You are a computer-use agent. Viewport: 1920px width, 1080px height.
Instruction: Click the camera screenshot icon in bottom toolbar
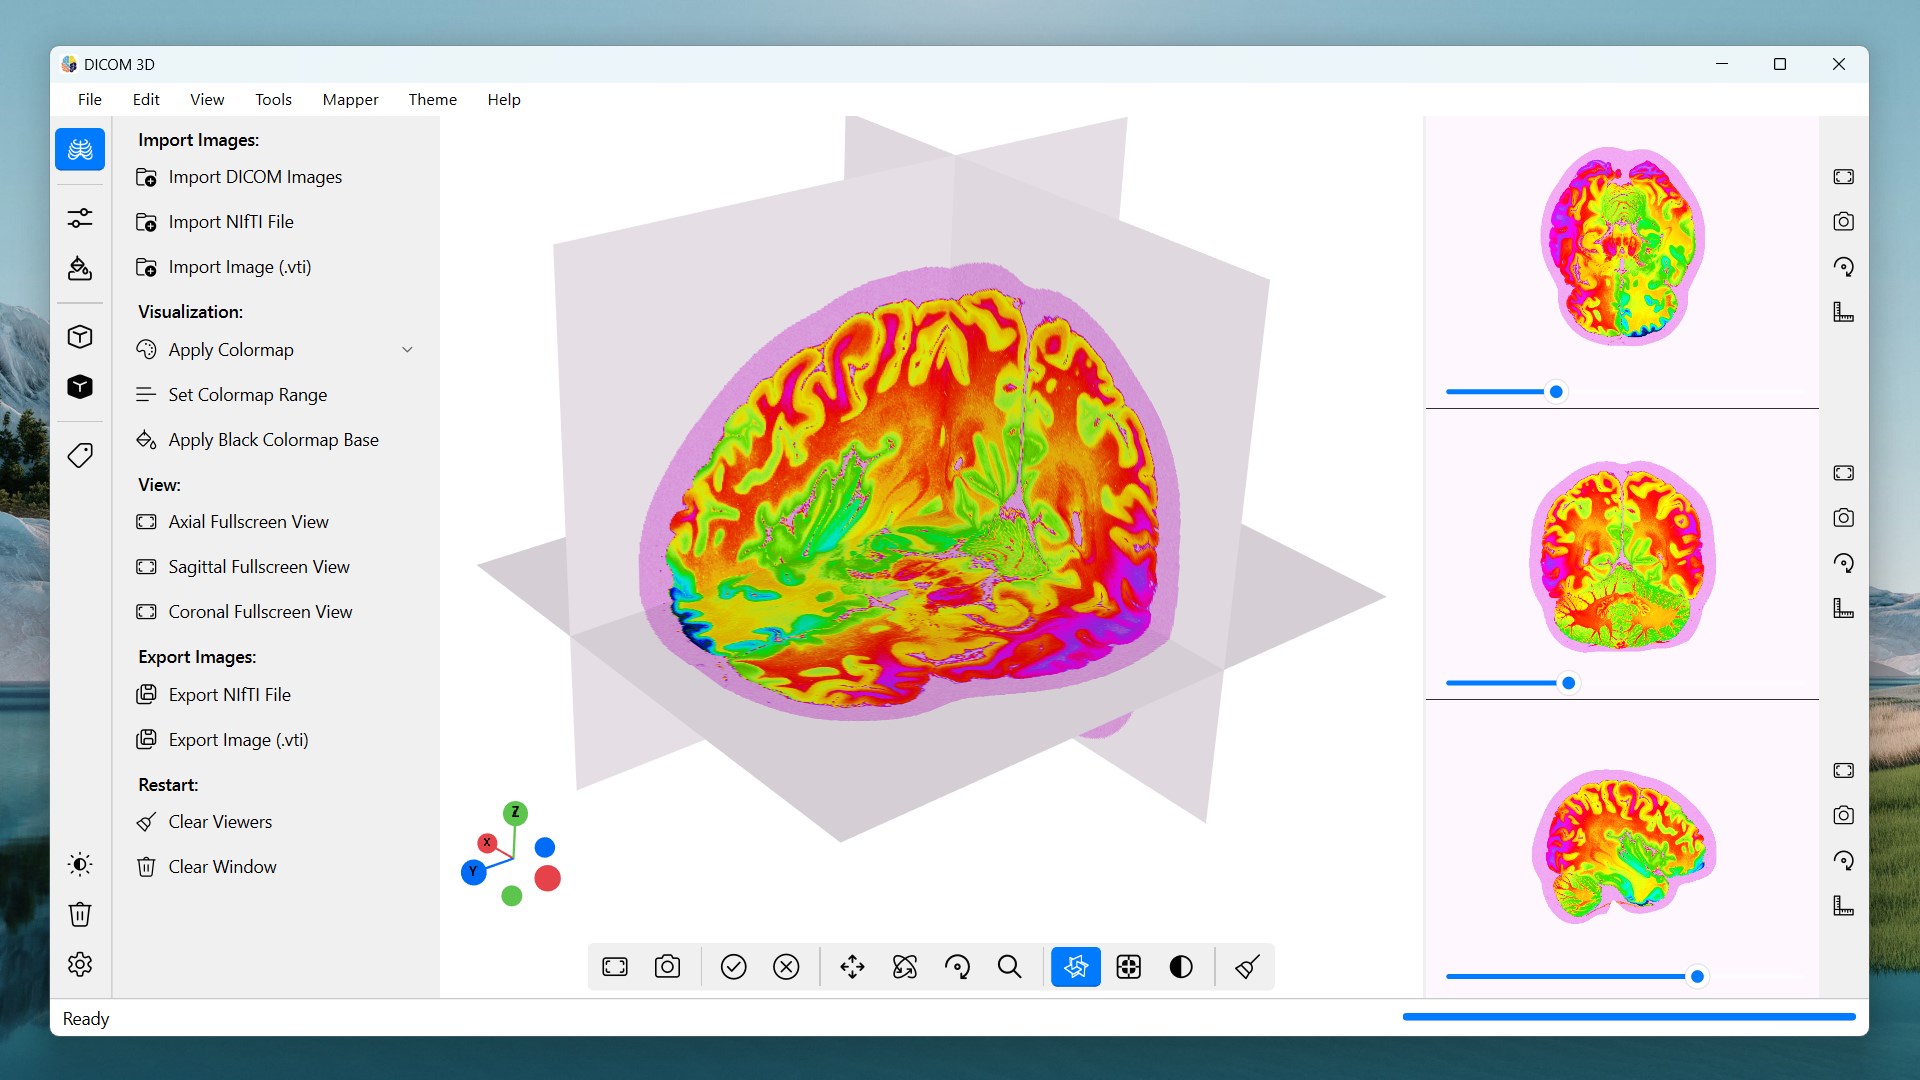(667, 967)
